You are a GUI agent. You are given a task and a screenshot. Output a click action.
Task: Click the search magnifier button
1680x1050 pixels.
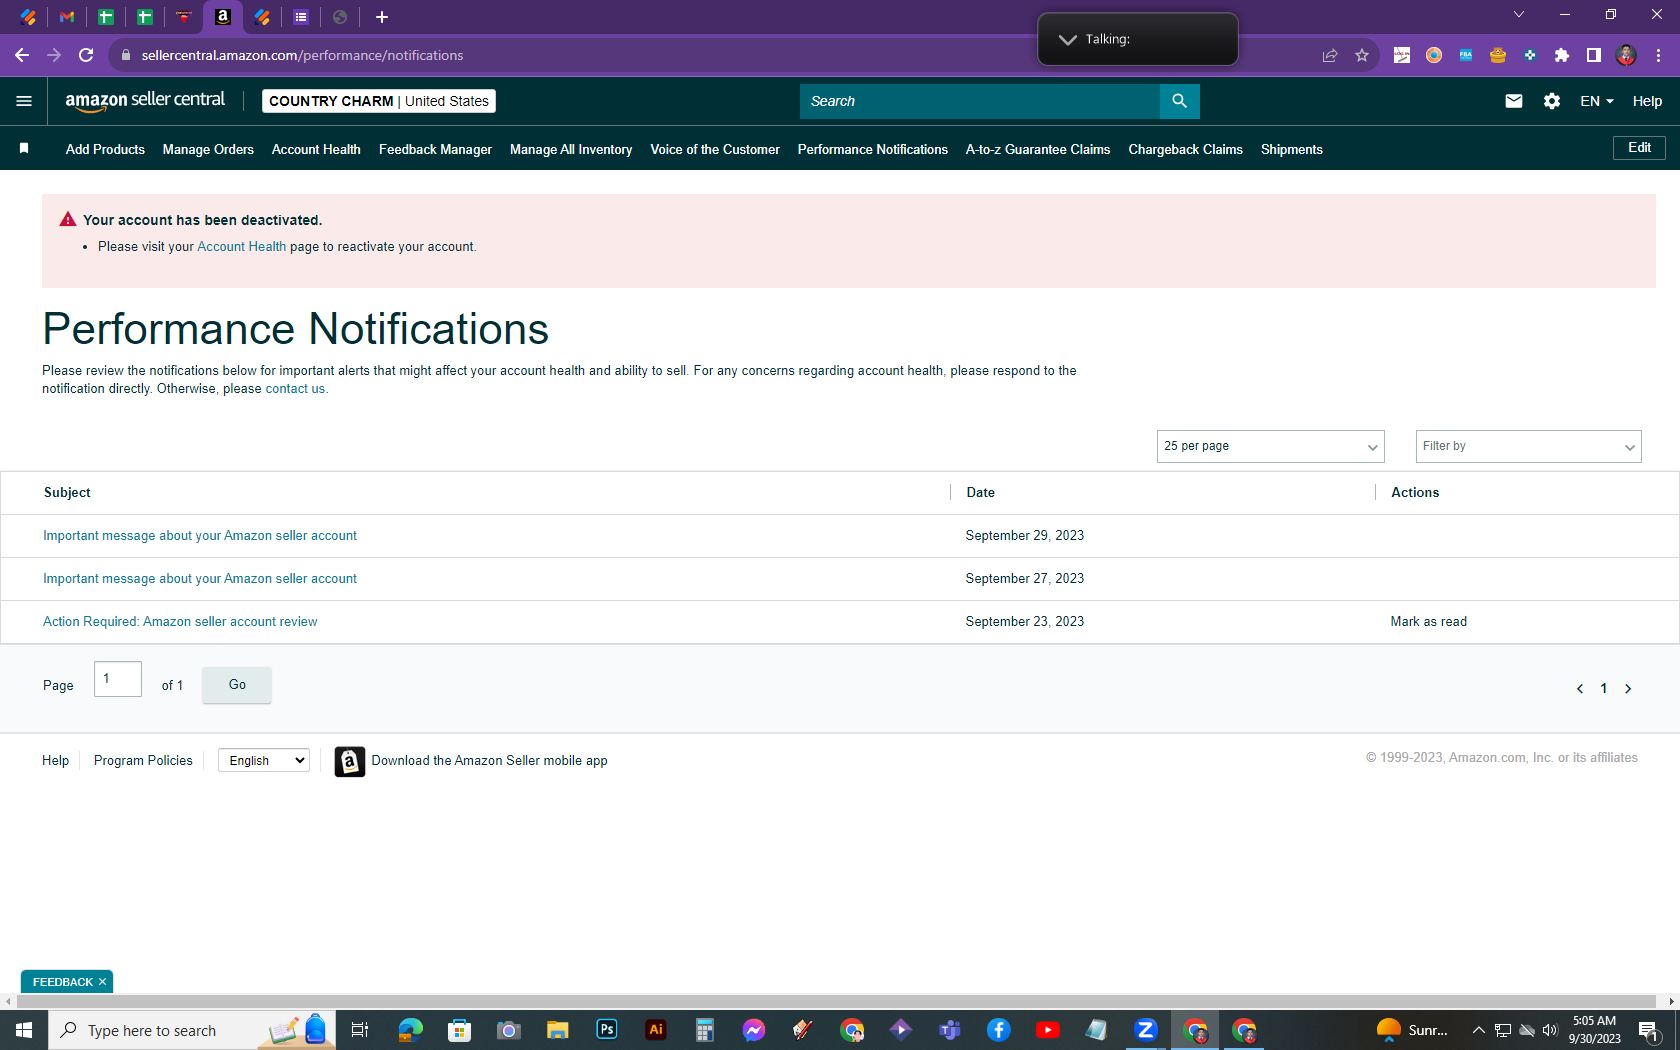[1180, 101]
